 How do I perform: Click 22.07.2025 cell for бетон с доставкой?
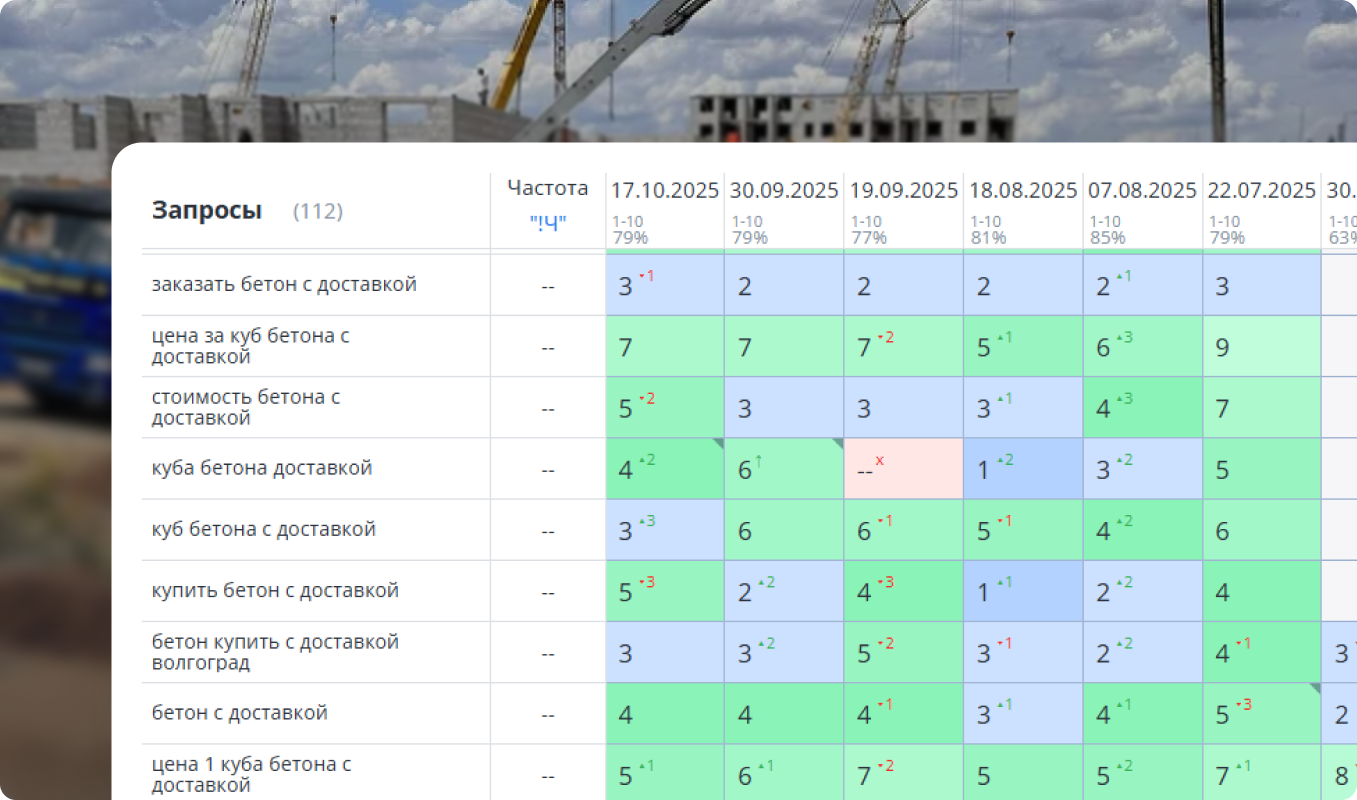tap(1262, 713)
